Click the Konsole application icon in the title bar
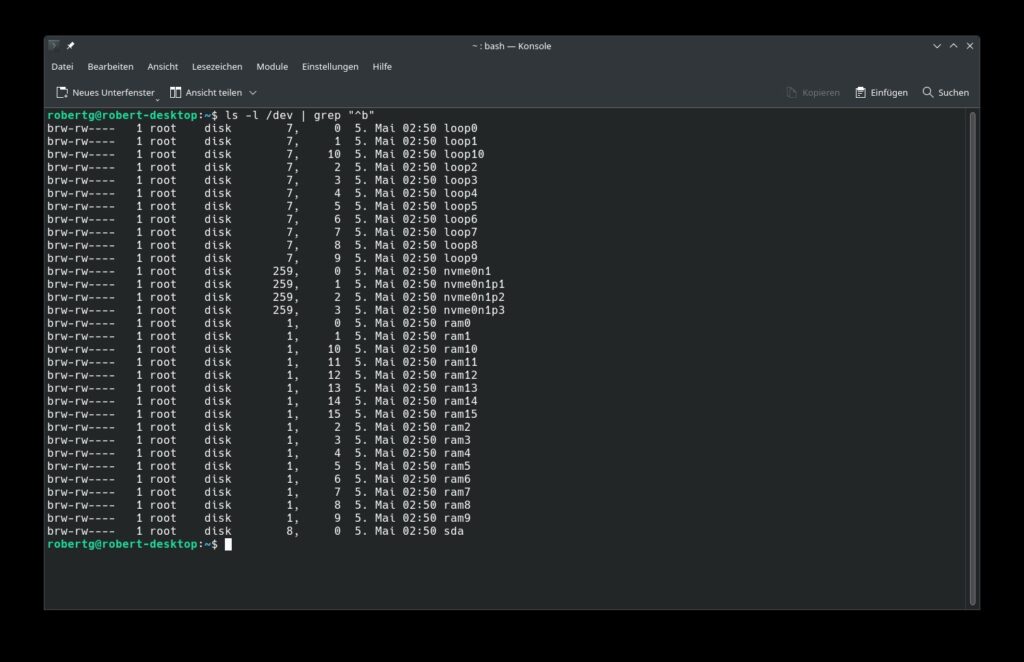The image size is (1024, 662). [x=54, y=45]
